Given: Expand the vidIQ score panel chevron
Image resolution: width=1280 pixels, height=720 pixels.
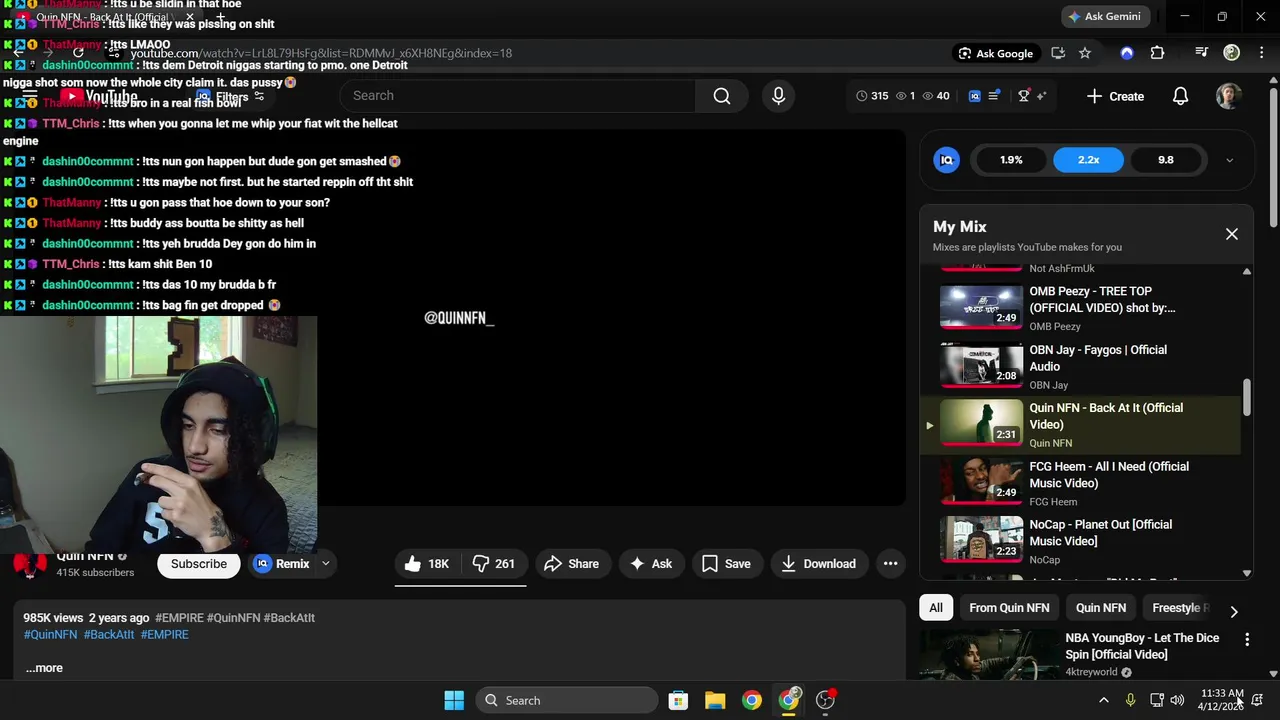Looking at the screenshot, I should click(x=1229, y=160).
